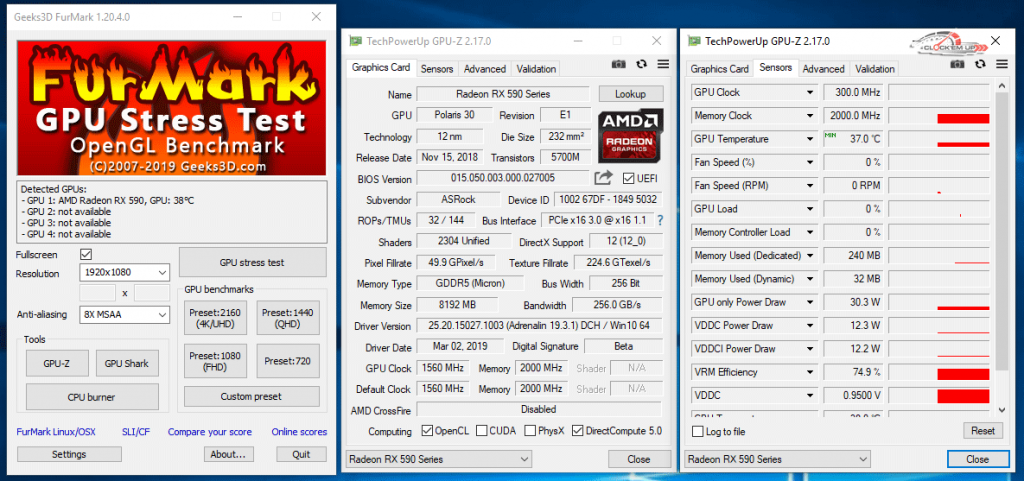Screen dimensions: 1024x481
Task: Click the Bus Interface question mark icon
Action: coord(660,220)
